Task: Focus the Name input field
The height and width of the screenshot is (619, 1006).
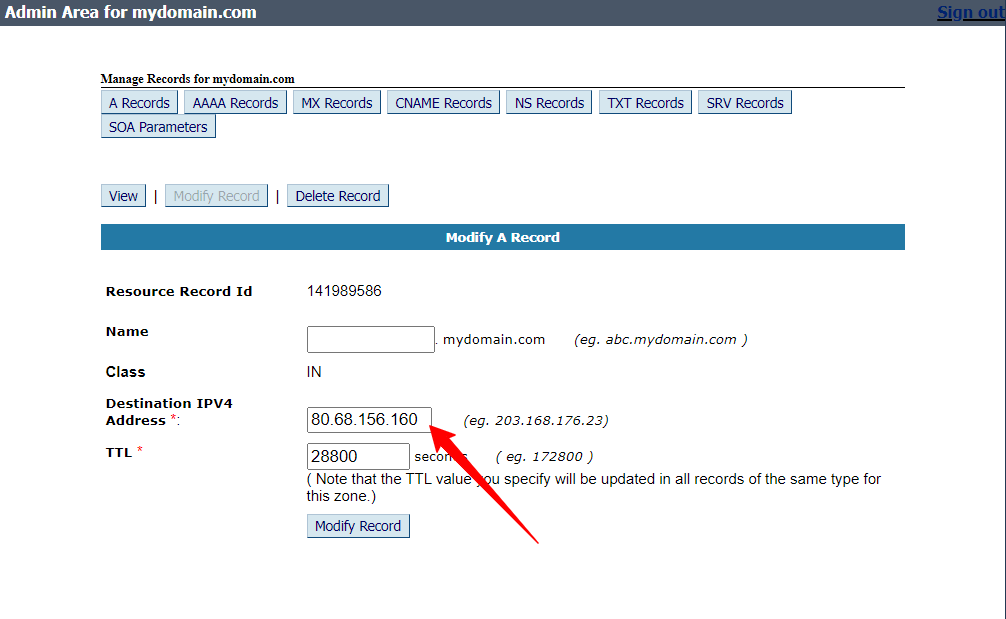Action: coord(370,340)
